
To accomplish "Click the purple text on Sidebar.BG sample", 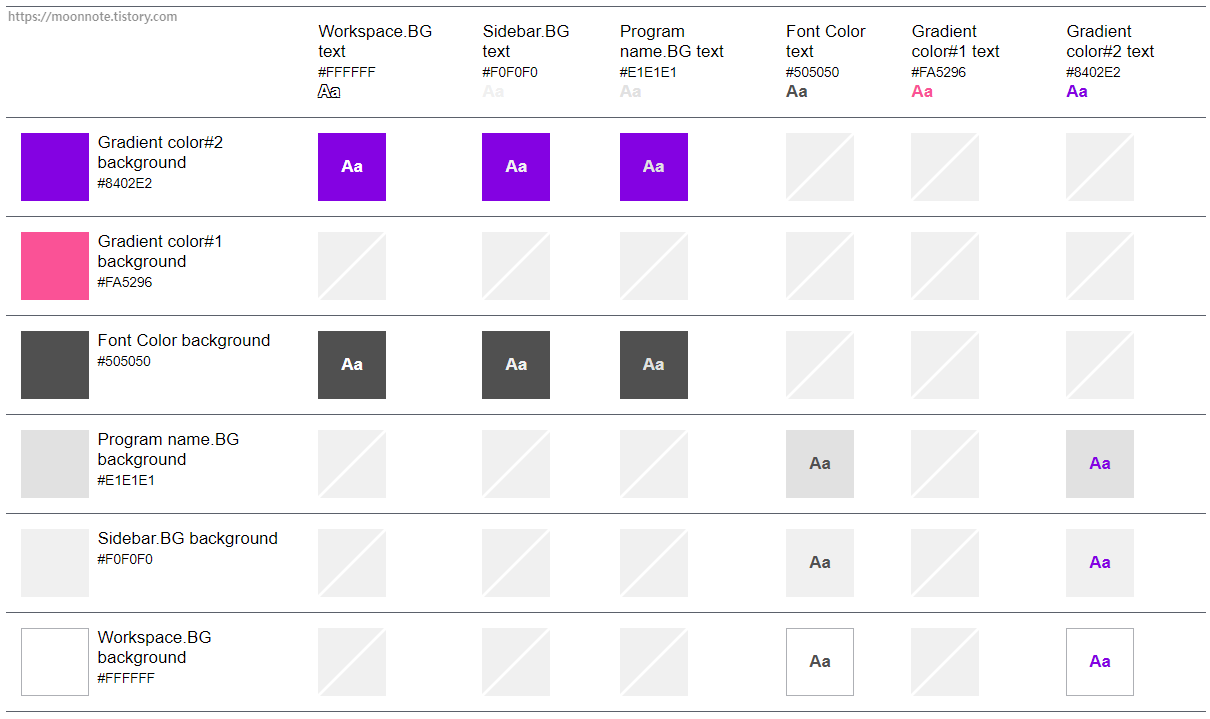I will pos(1100,563).
